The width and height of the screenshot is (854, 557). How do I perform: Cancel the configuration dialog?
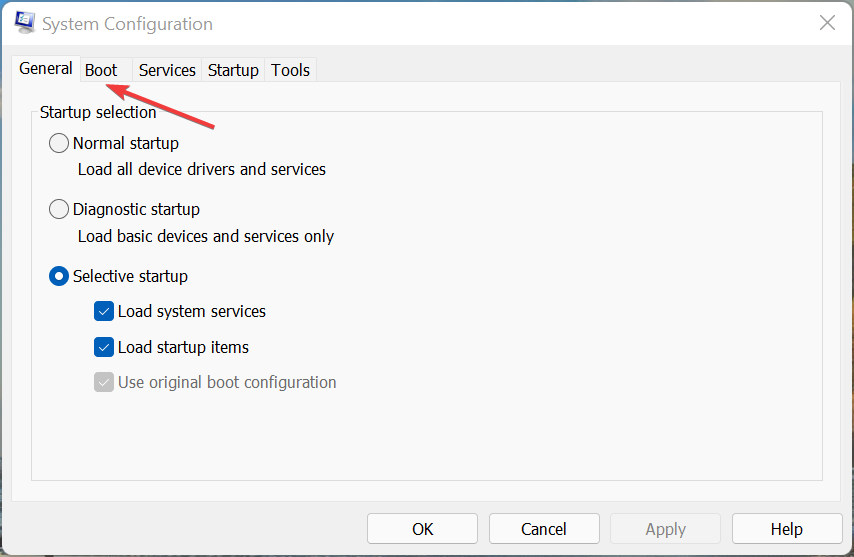click(x=544, y=529)
